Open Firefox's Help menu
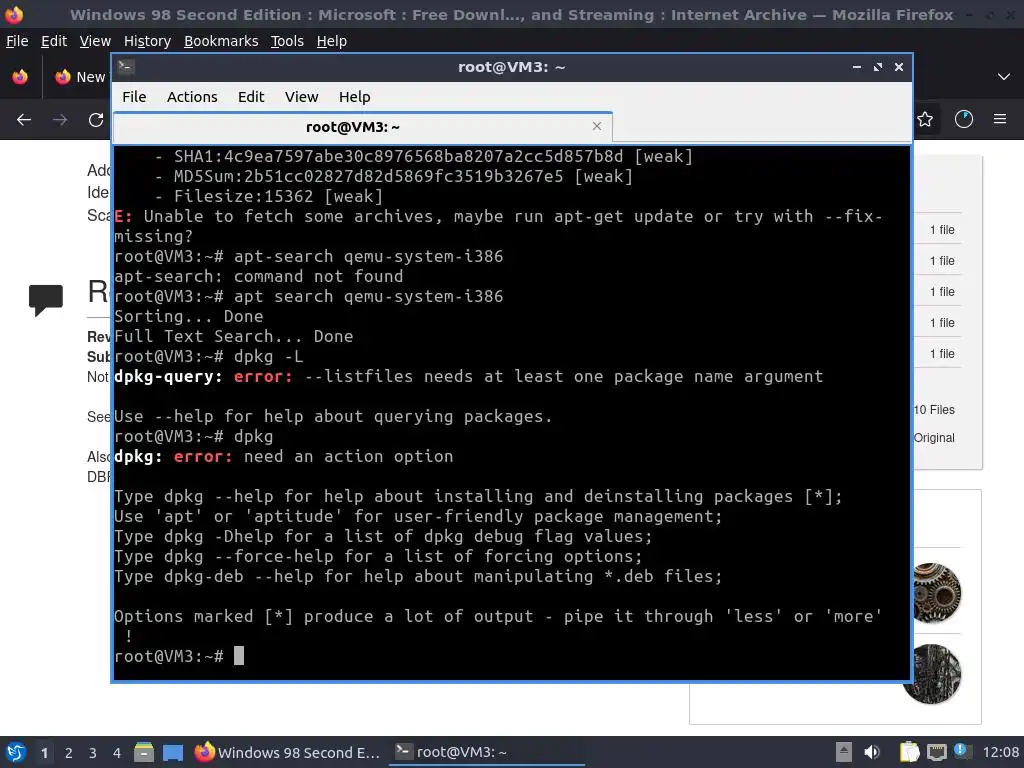Screen dimensions: 1024x768 tap(332, 41)
